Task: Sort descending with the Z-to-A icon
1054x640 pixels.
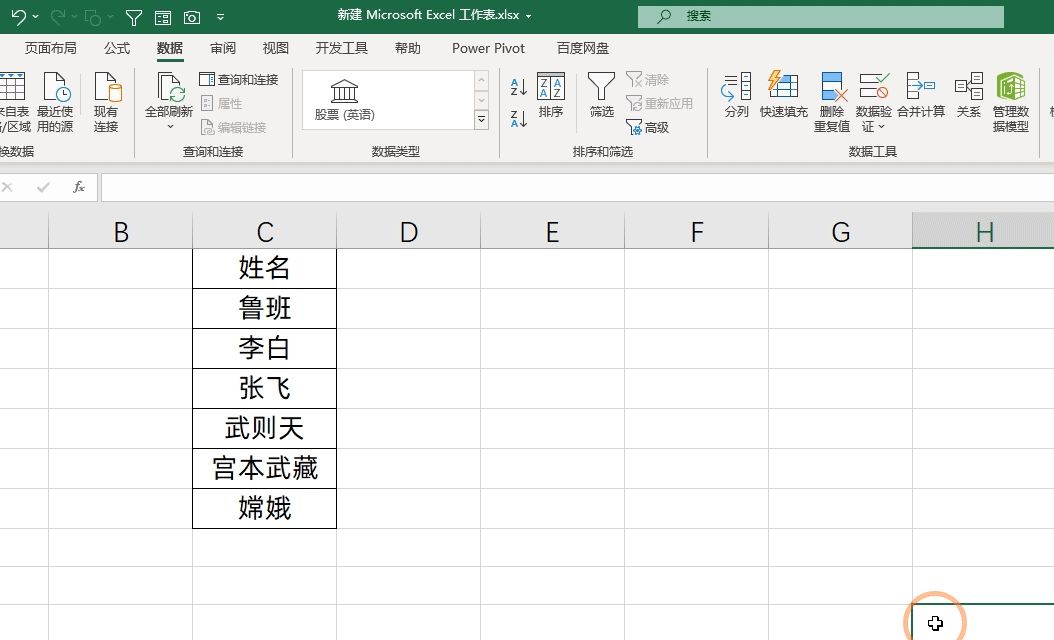Action: click(x=519, y=119)
